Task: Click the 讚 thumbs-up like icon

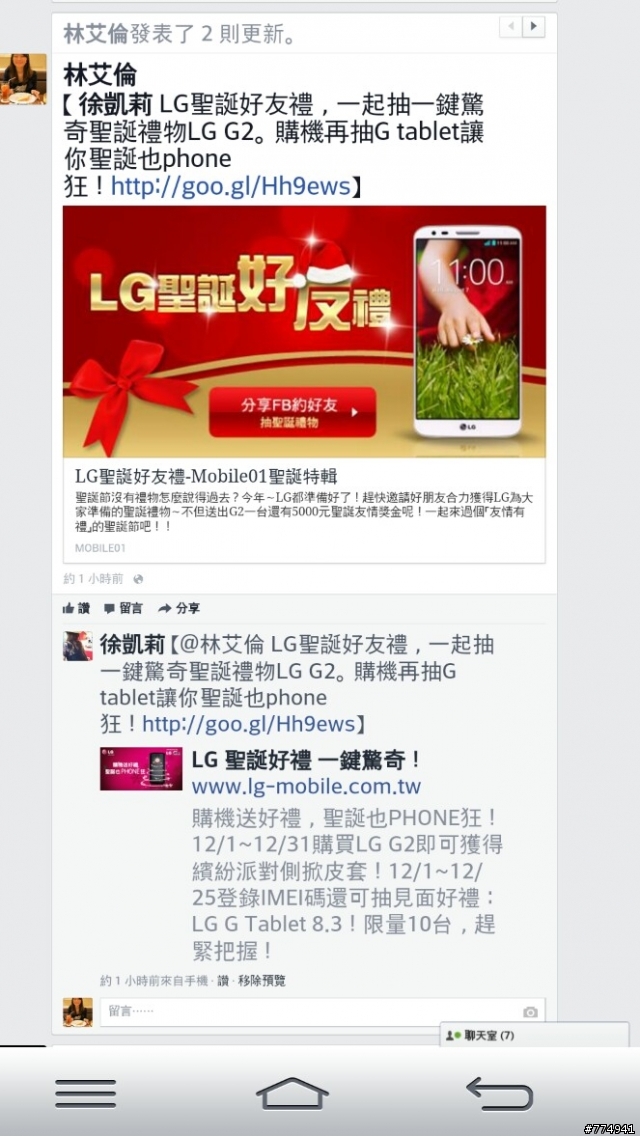Action: coord(69,608)
